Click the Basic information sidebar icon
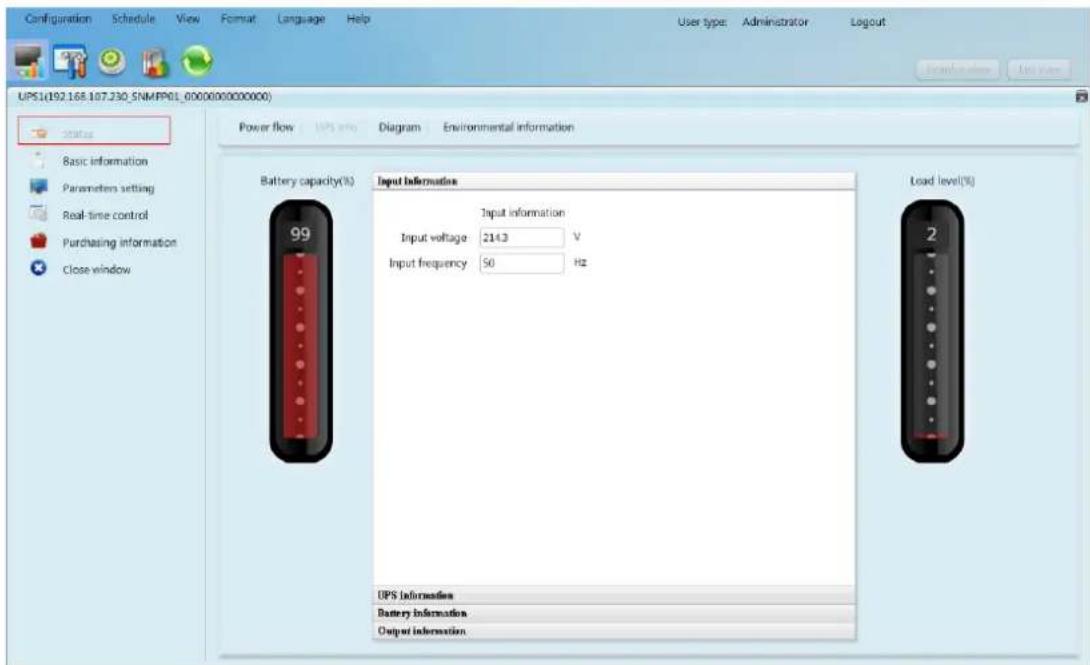 [x=38, y=160]
